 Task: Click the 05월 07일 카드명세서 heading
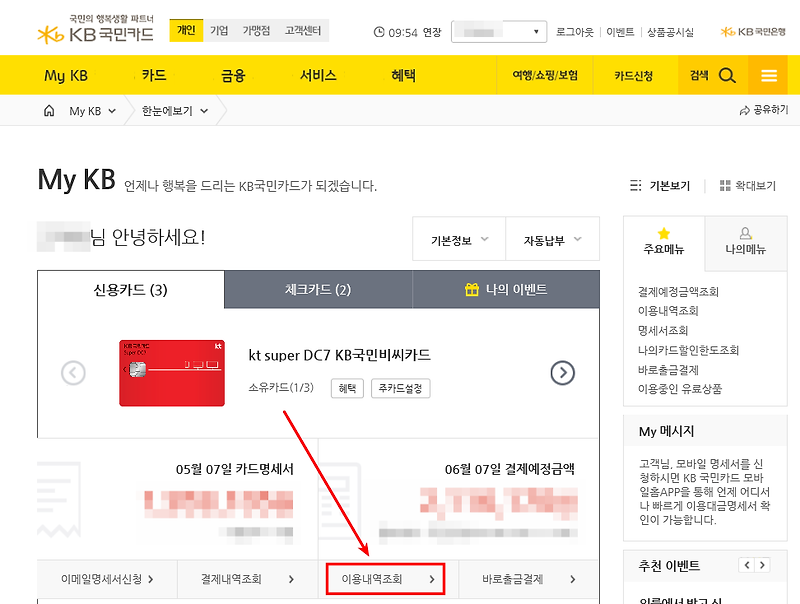pos(235,469)
